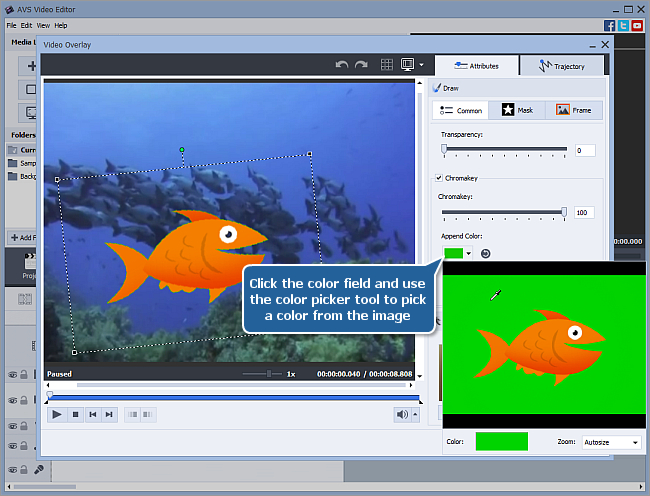Click the volume speaker icon
Viewport: 650px width, 496px height.
click(x=402, y=414)
